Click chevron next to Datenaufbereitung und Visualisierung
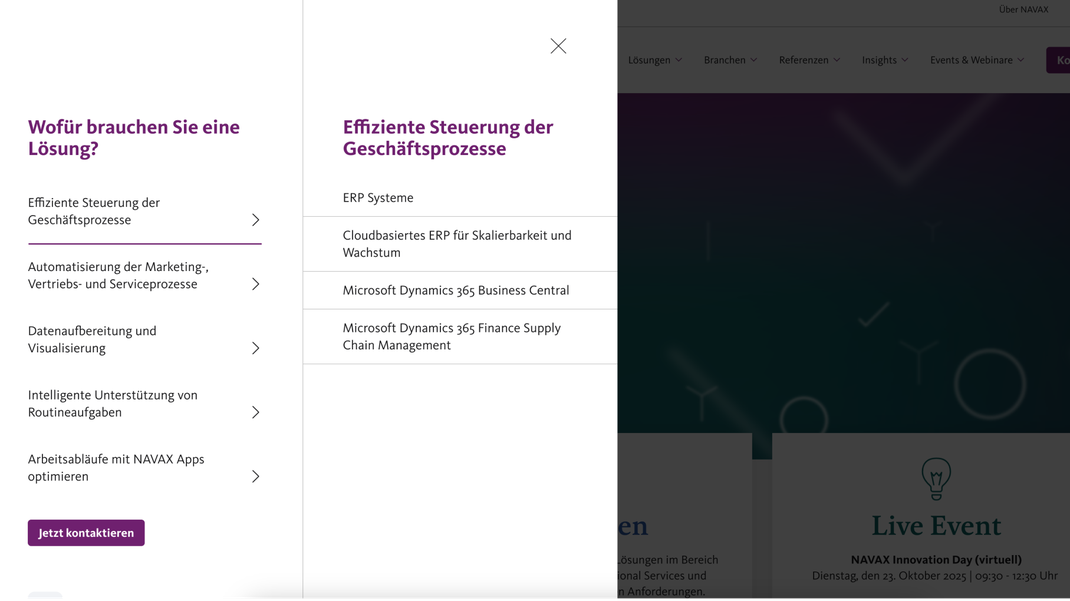The width and height of the screenshot is (1070, 601). coord(255,348)
